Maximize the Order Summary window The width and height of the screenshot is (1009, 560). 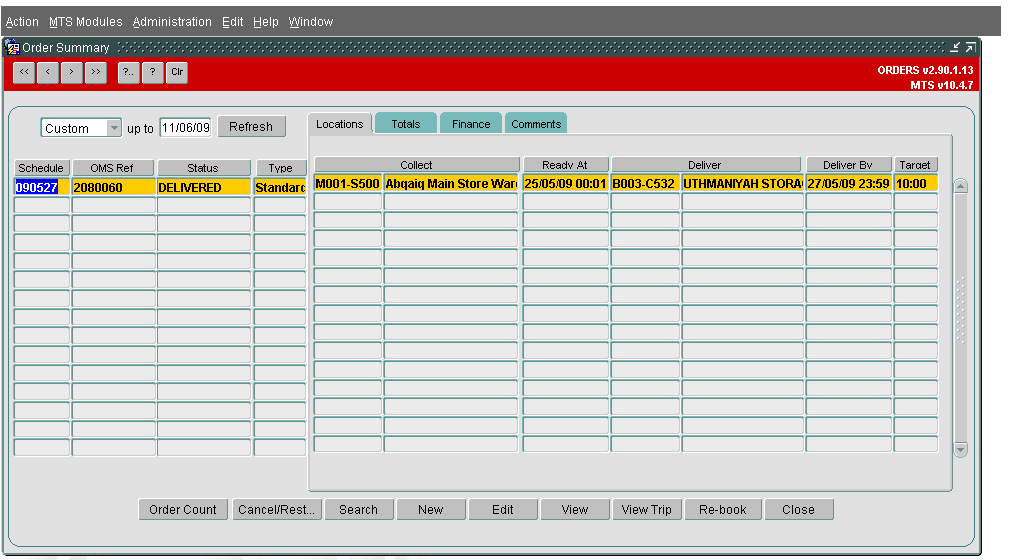[x=970, y=47]
